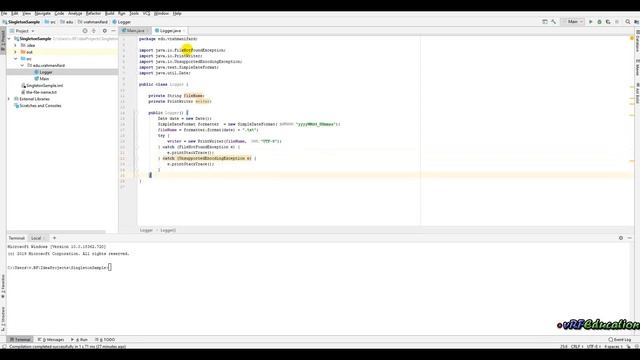Toggle the Project tool window stripe button
The width and height of the screenshot is (640, 360).
pyautogui.click(x=3, y=40)
